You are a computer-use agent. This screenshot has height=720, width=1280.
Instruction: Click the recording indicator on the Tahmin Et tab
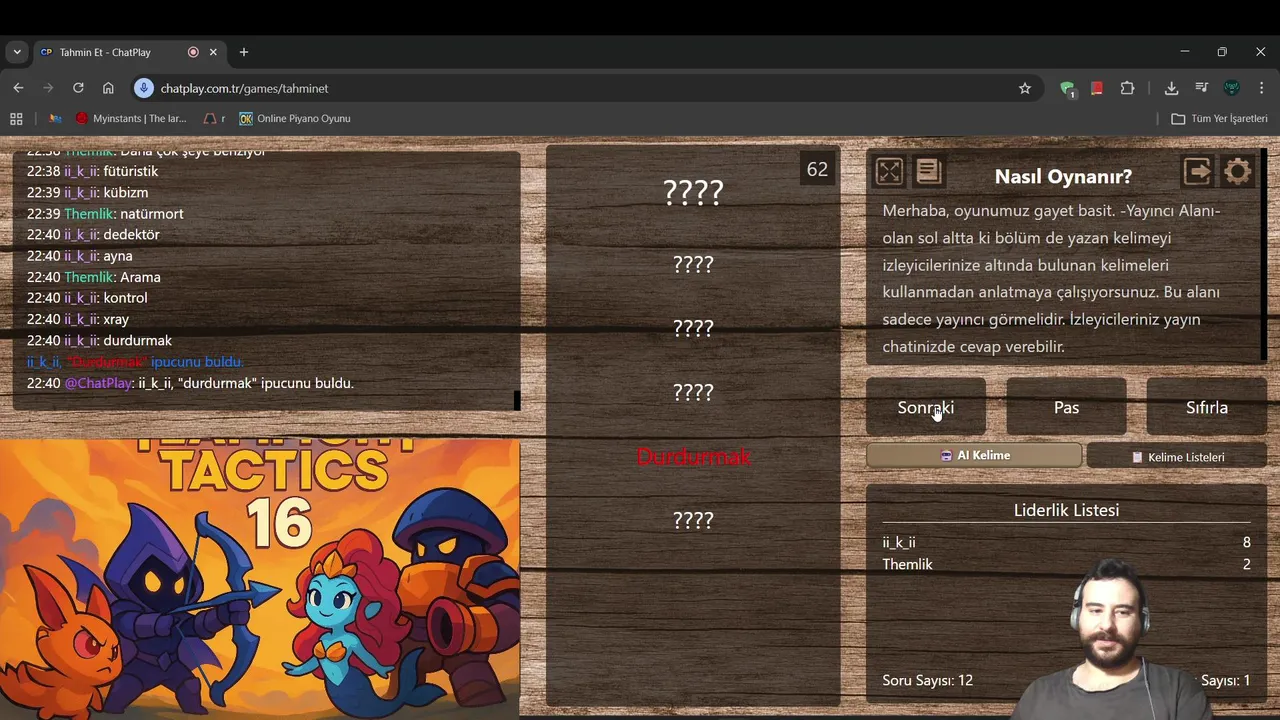193,52
